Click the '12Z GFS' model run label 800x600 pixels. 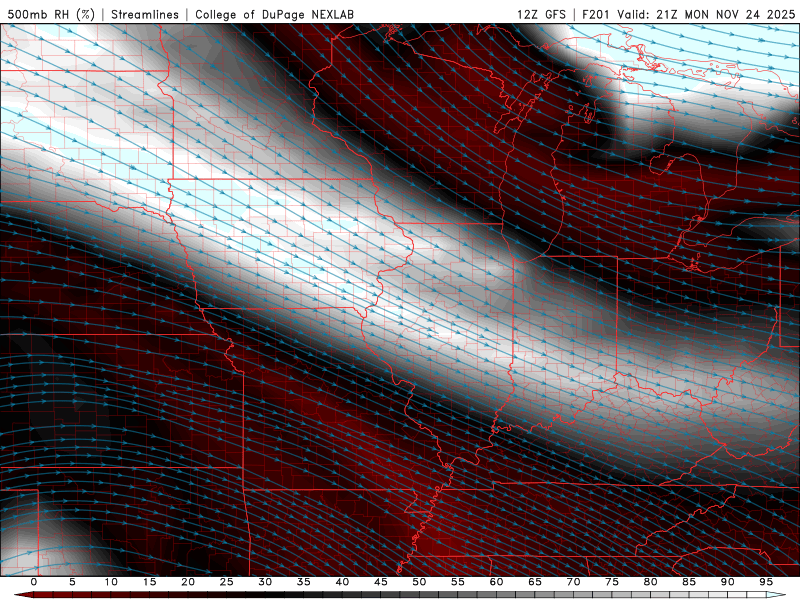(x=541, y=14)
